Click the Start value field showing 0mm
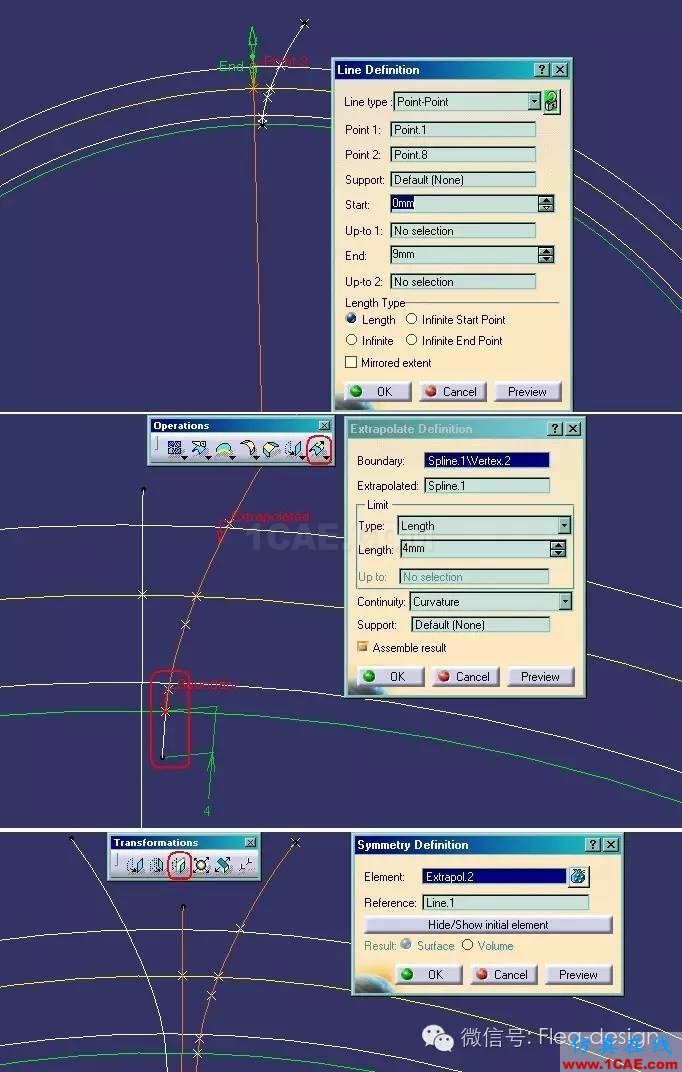Screen dimensions: 682x1072 pos(465,203)
